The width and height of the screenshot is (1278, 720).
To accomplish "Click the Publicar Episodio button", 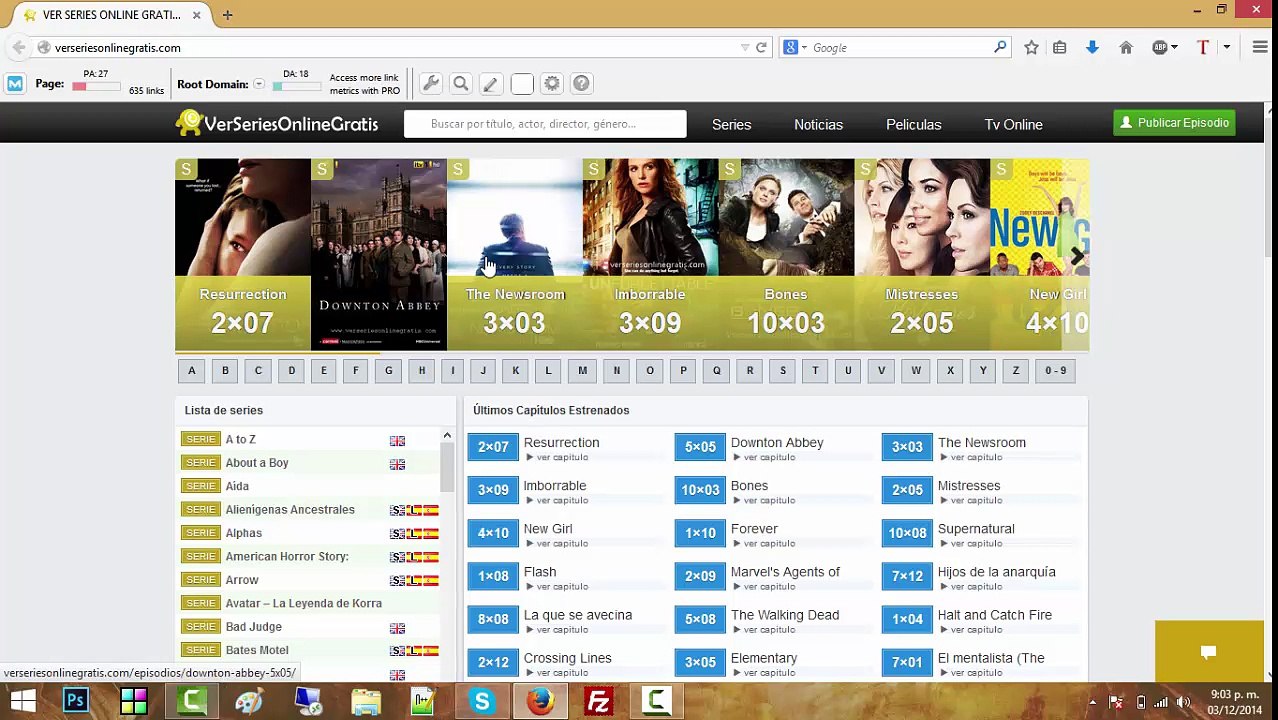I will 1174,123.
